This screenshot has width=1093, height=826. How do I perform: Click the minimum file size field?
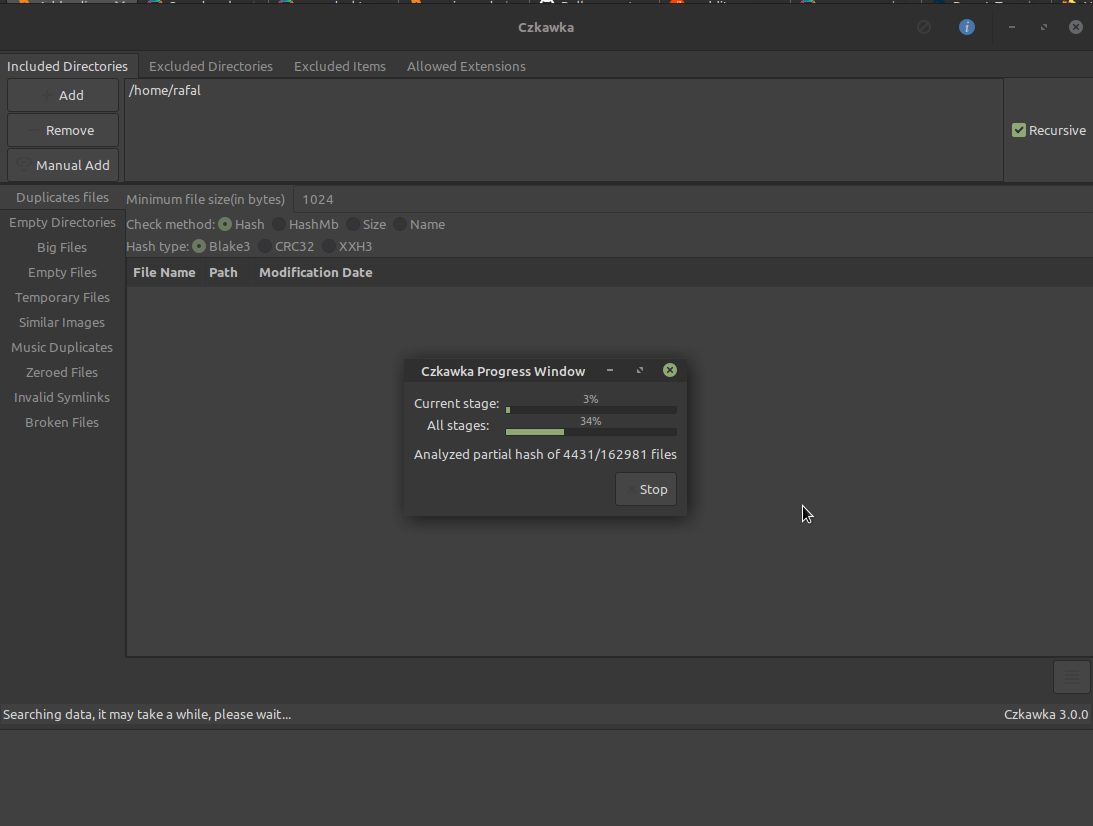pyautogui.click(x=693, y=199)
